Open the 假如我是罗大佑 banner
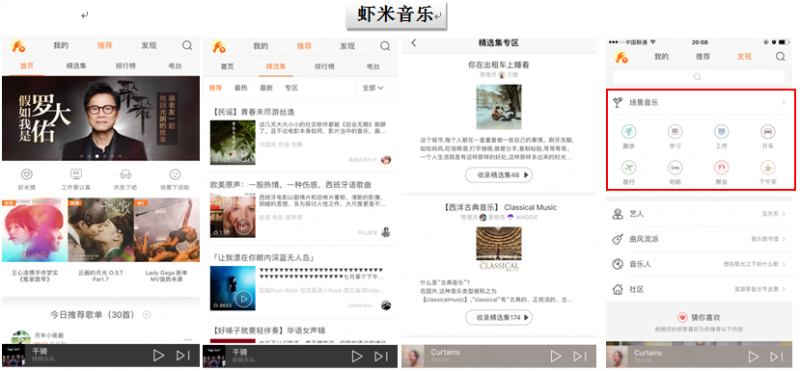 101,118
